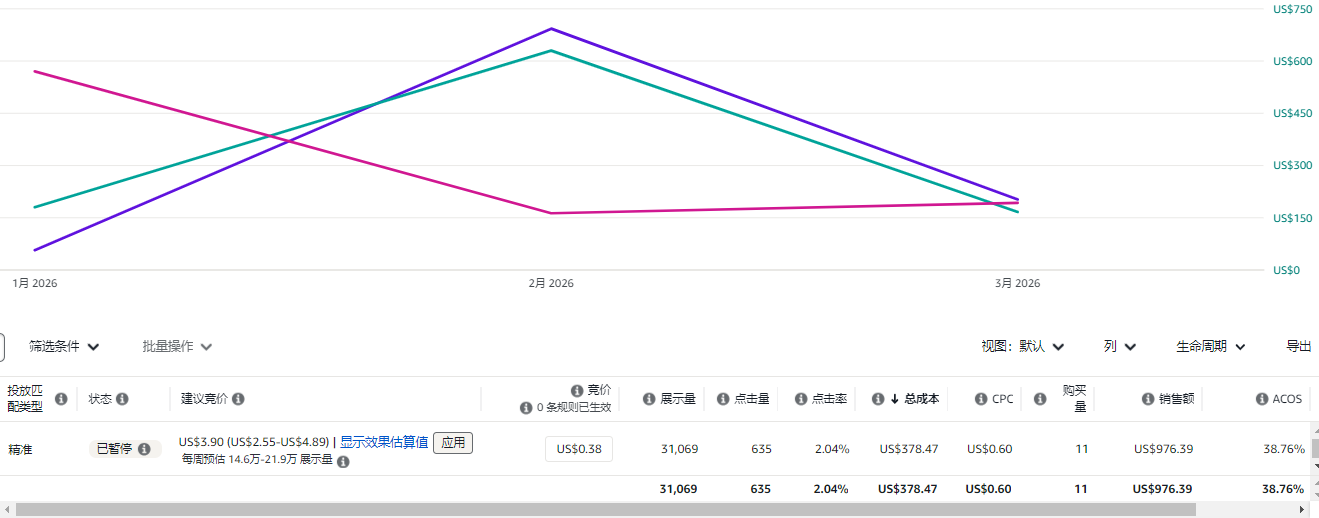This screenshot has height=518, width=1319.
Task: Click info icon next to 投放匹配类型 header
Action: tap(61, 399)
